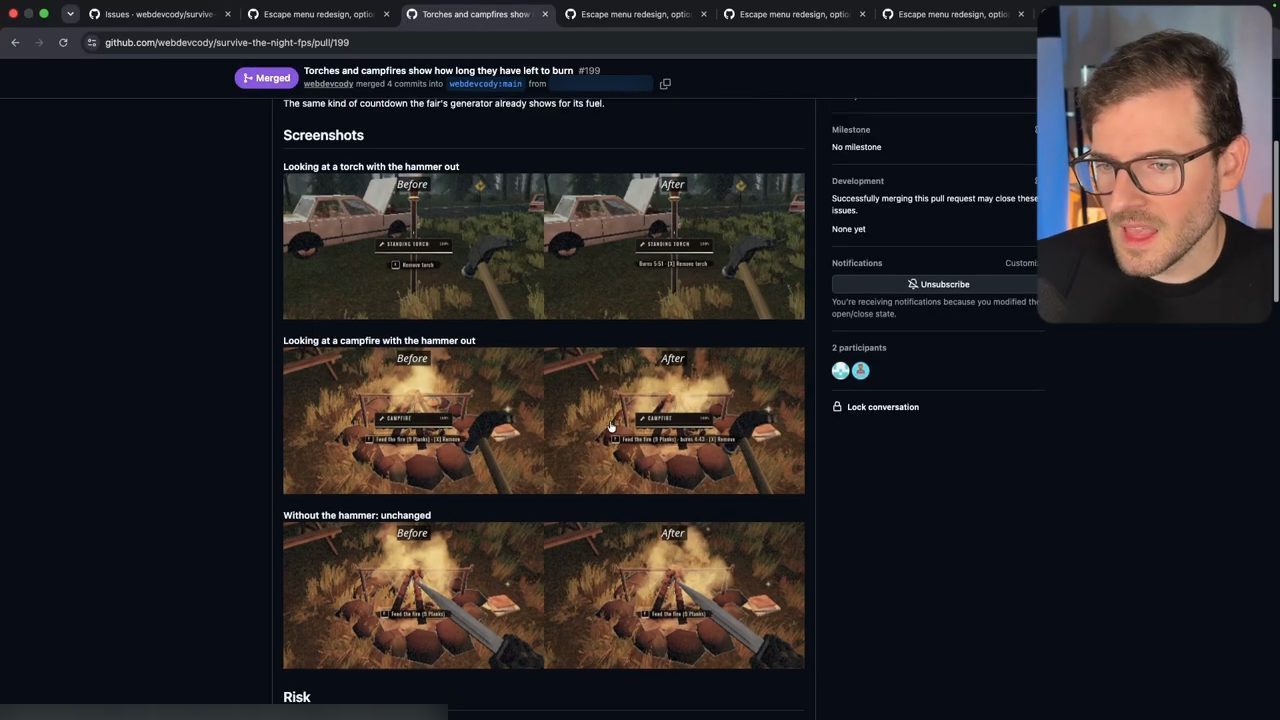Click the forward navigation arrow
The width and height of the screenshot is (1280, 720).
(39, 42)
